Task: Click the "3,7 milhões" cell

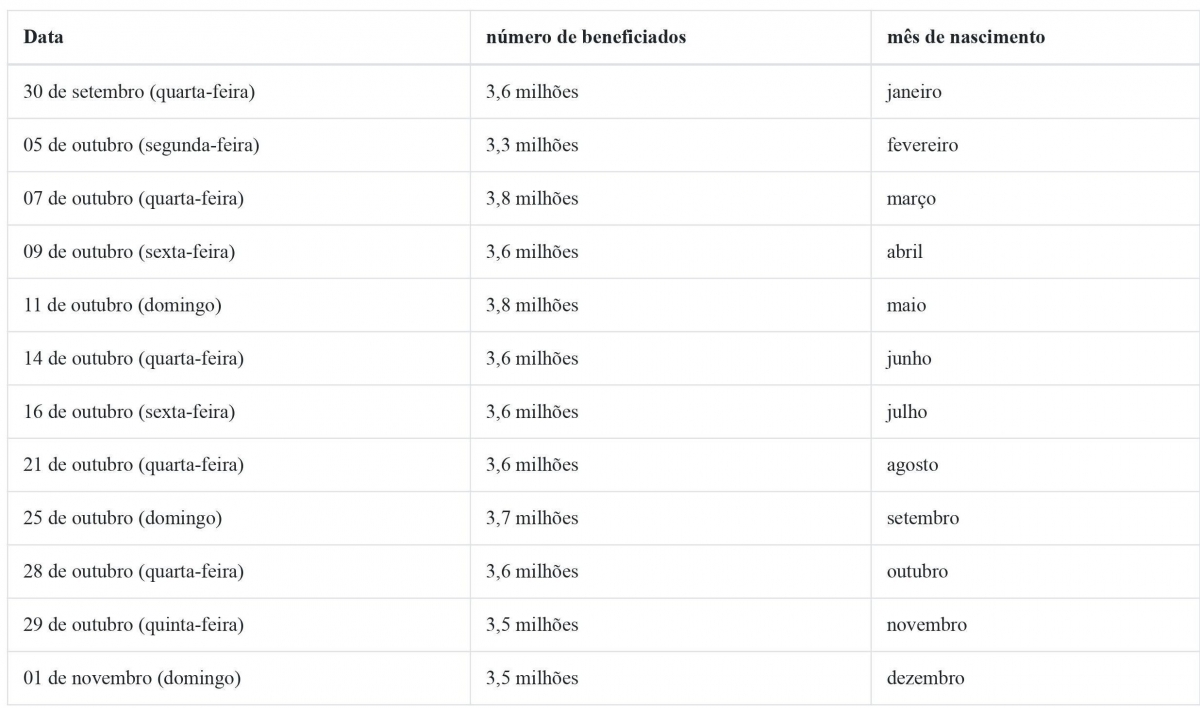Action: pos(532,518)
